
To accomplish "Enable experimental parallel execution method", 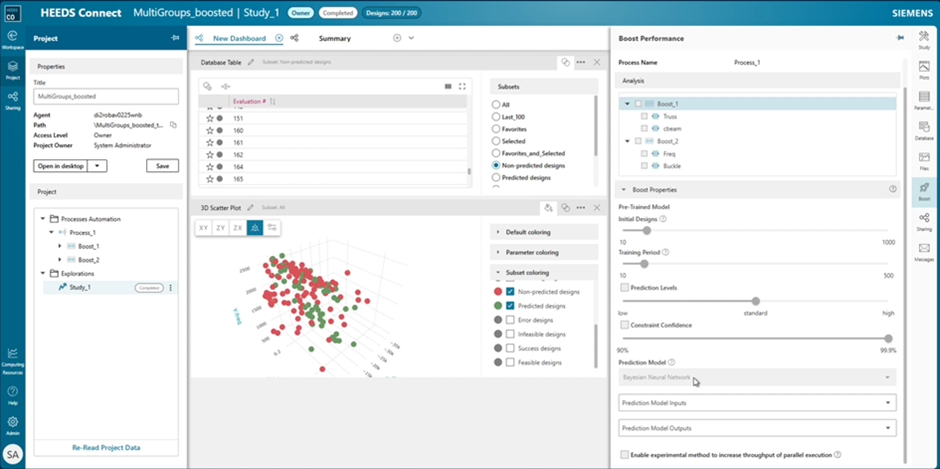I will 625,455.
